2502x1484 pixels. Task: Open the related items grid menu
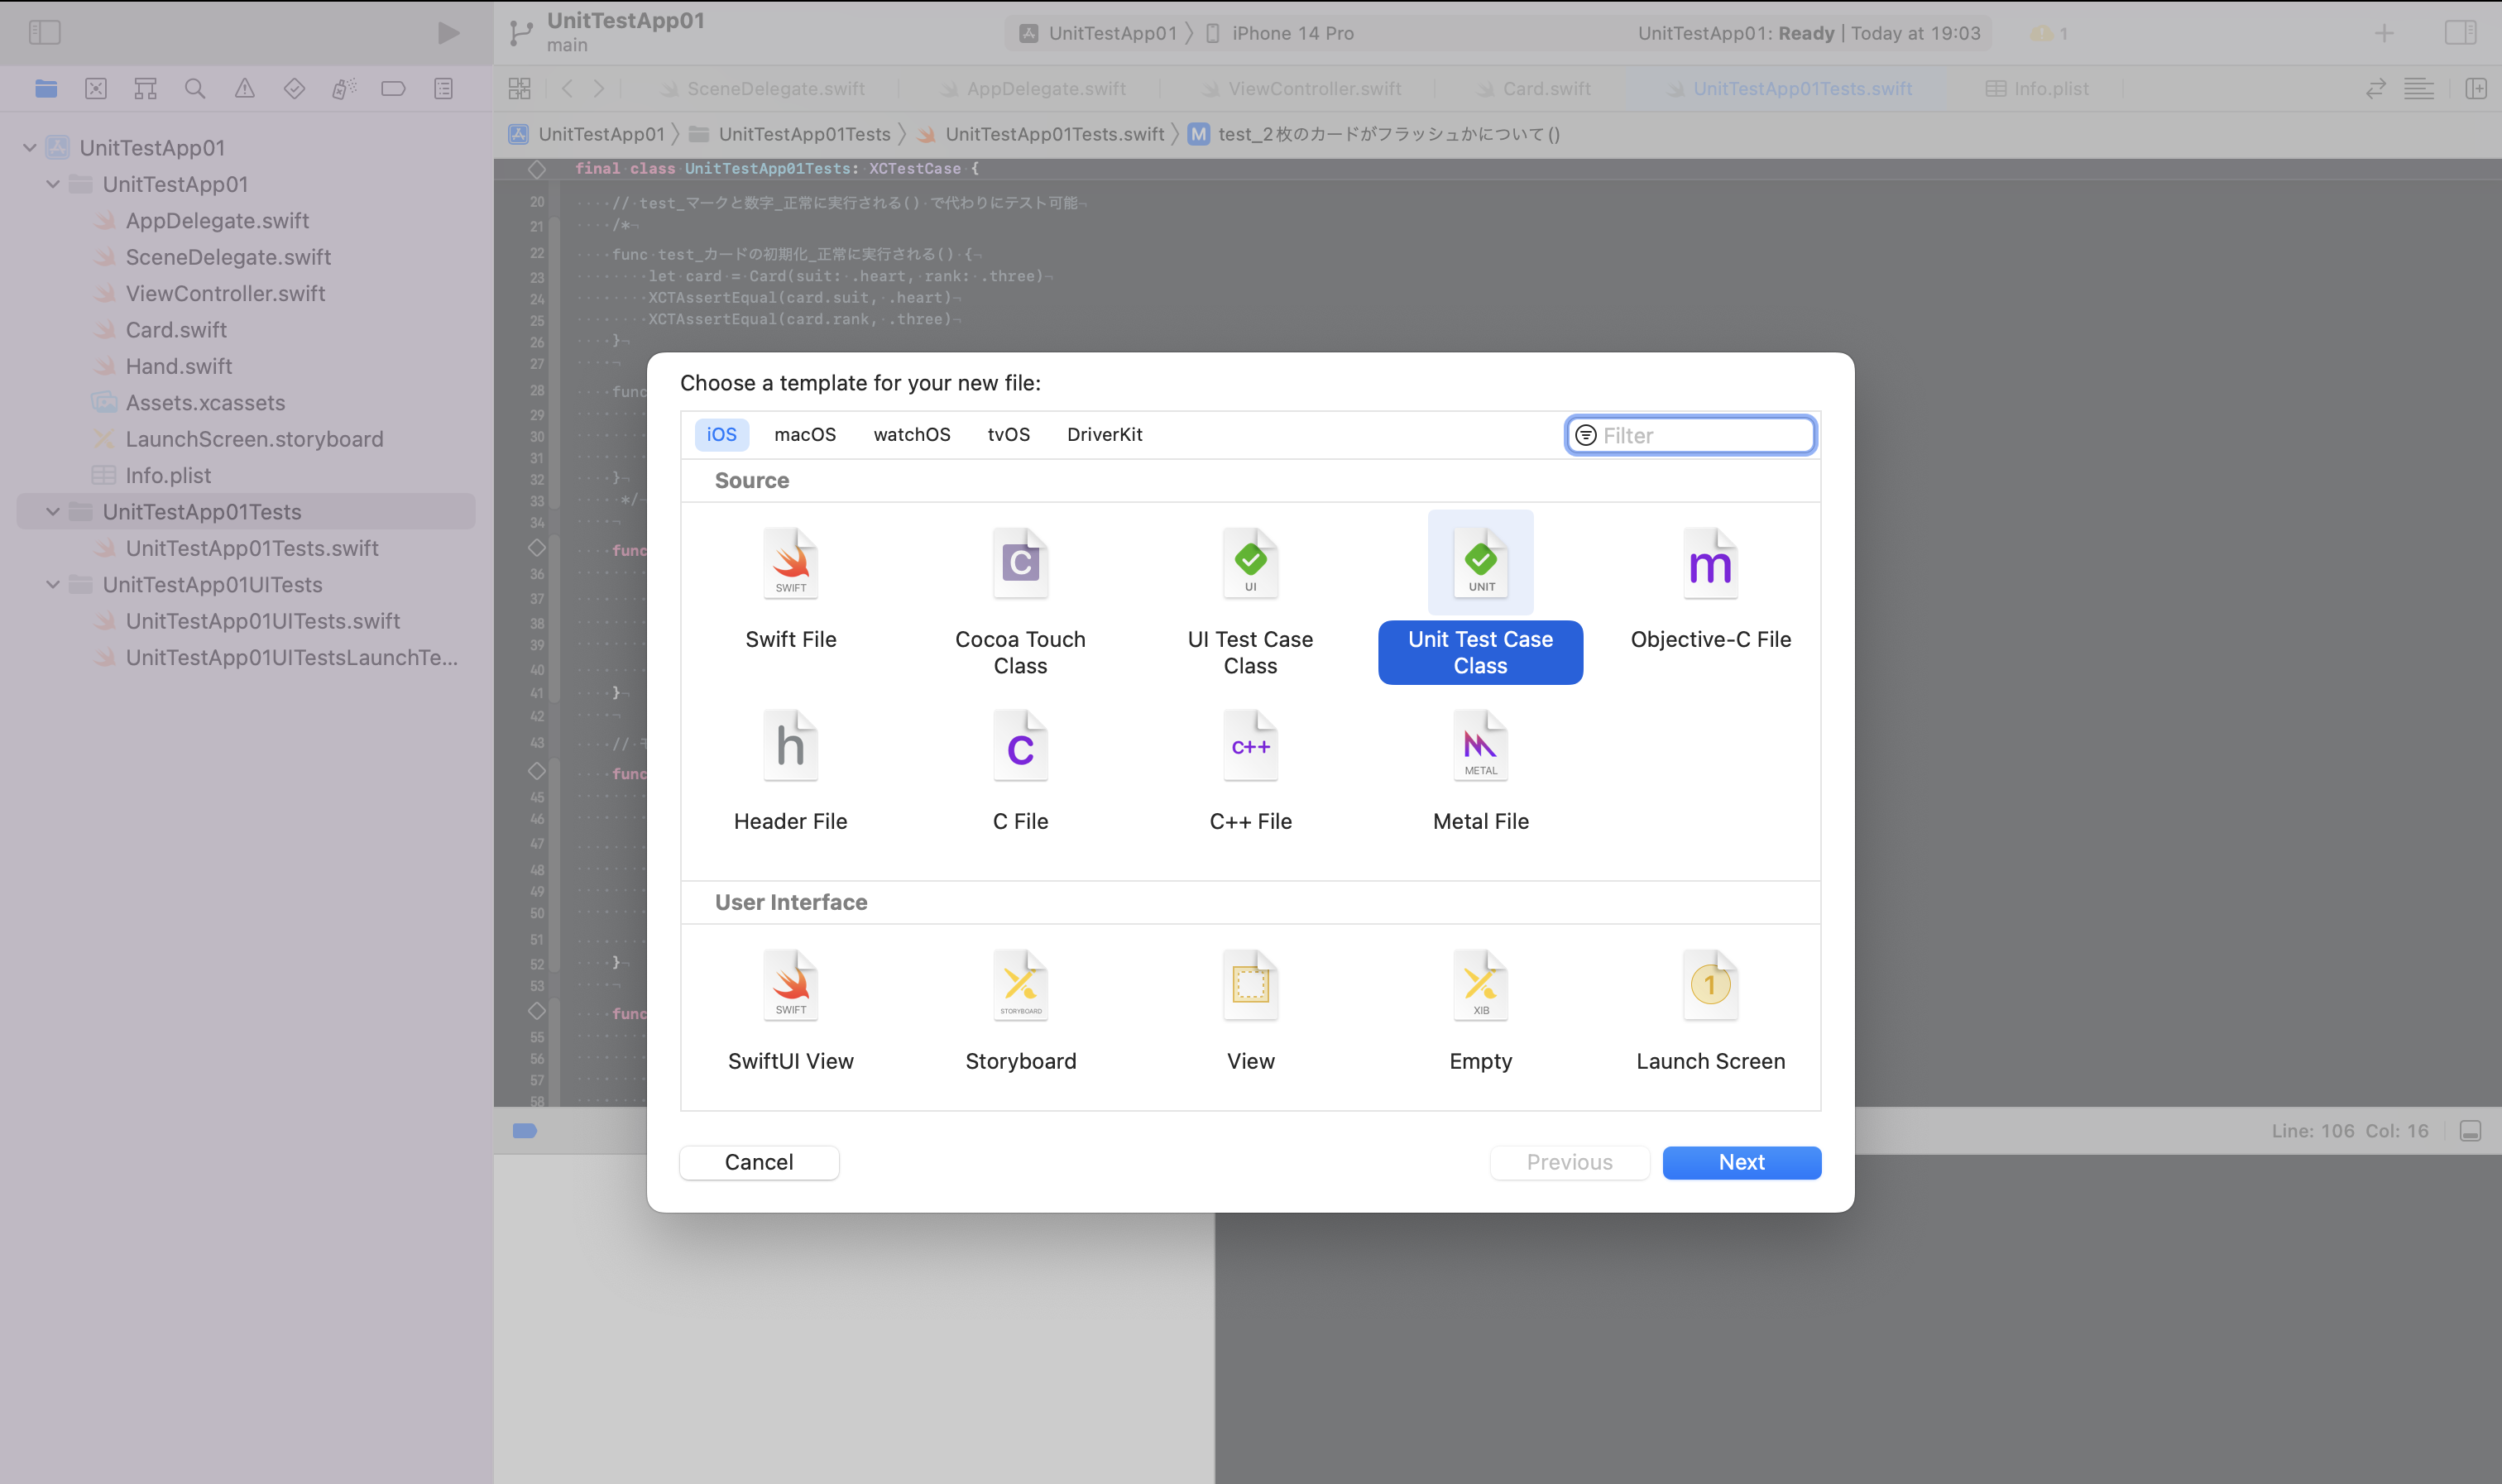pyautogui.click(x=520, y=89)
